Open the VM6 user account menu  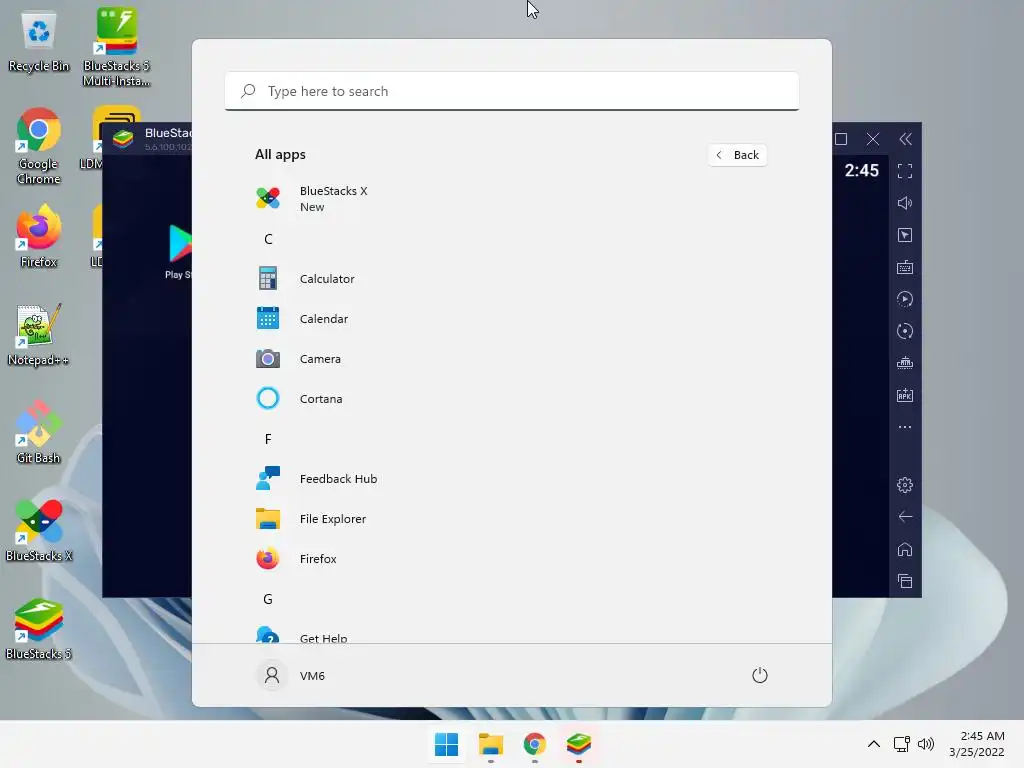click(x=291, y=675)
